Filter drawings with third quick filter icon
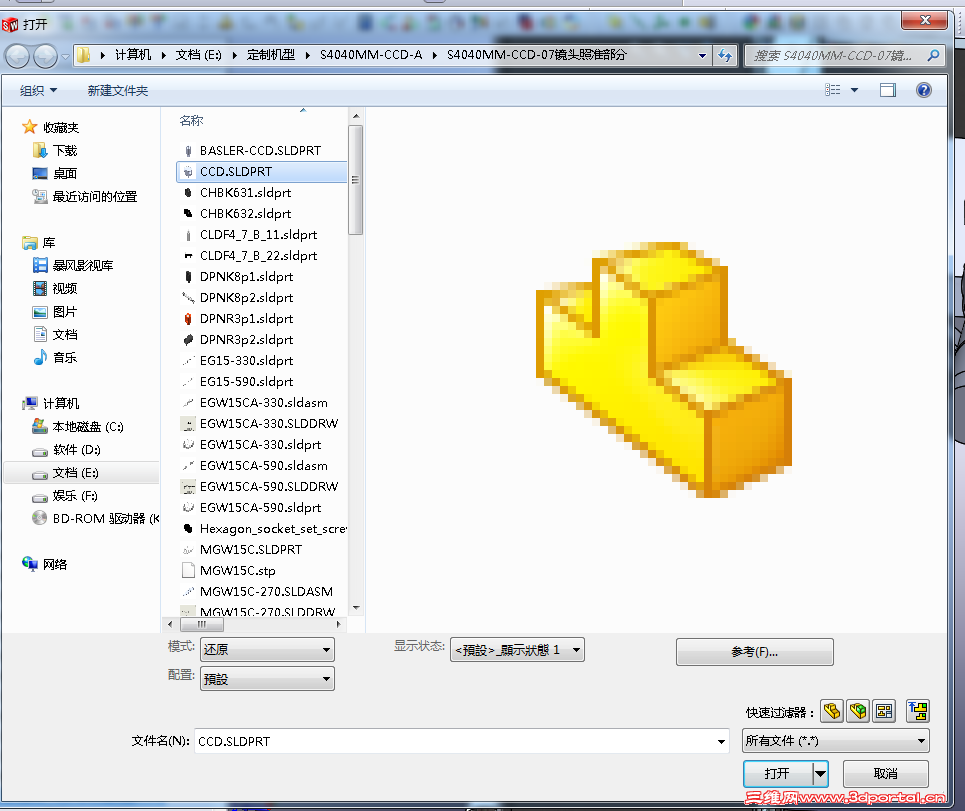 tap(884, 711)
